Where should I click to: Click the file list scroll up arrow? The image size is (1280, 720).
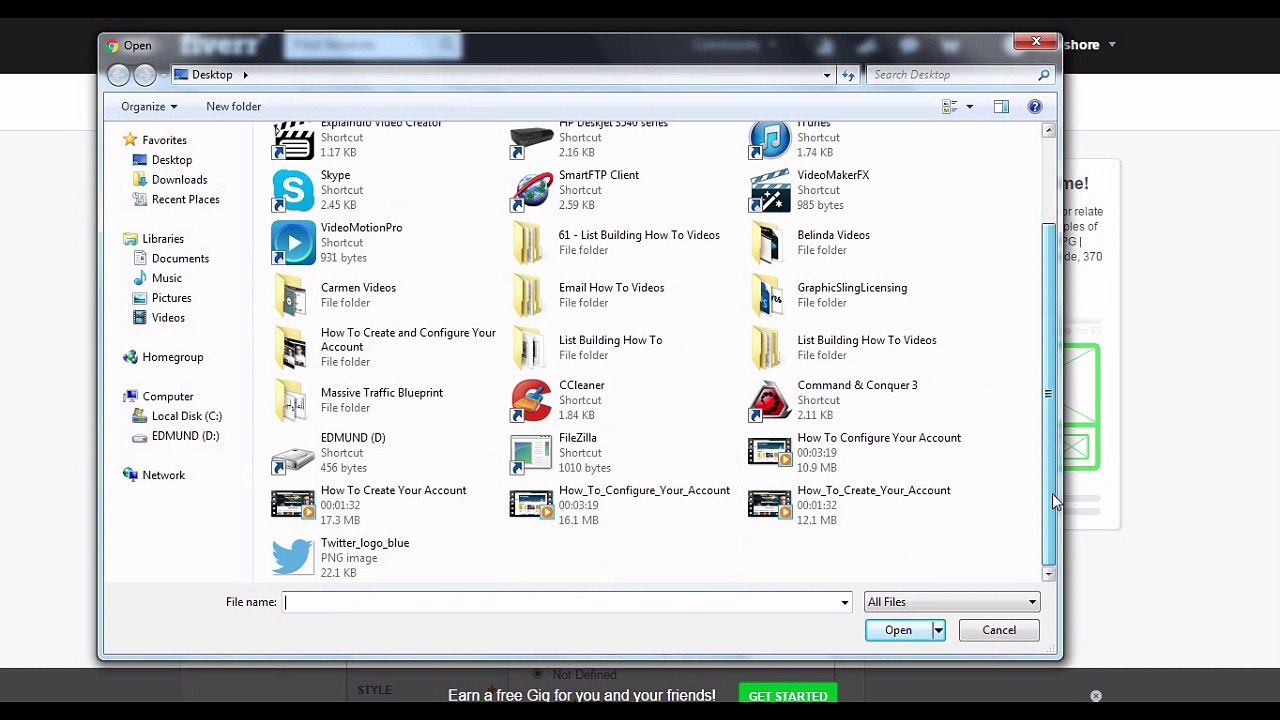pos(1049,131)
